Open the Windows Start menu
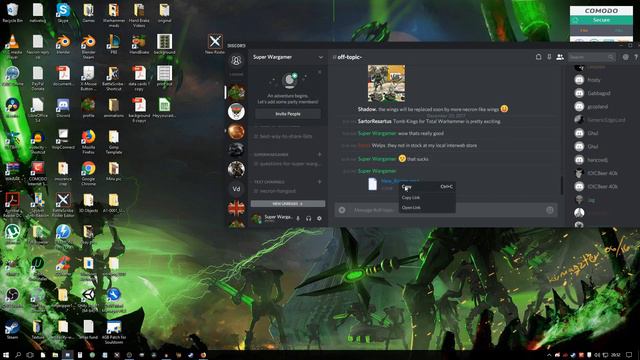The height and width of the screenshot is (360, 640). pos(6,355)
